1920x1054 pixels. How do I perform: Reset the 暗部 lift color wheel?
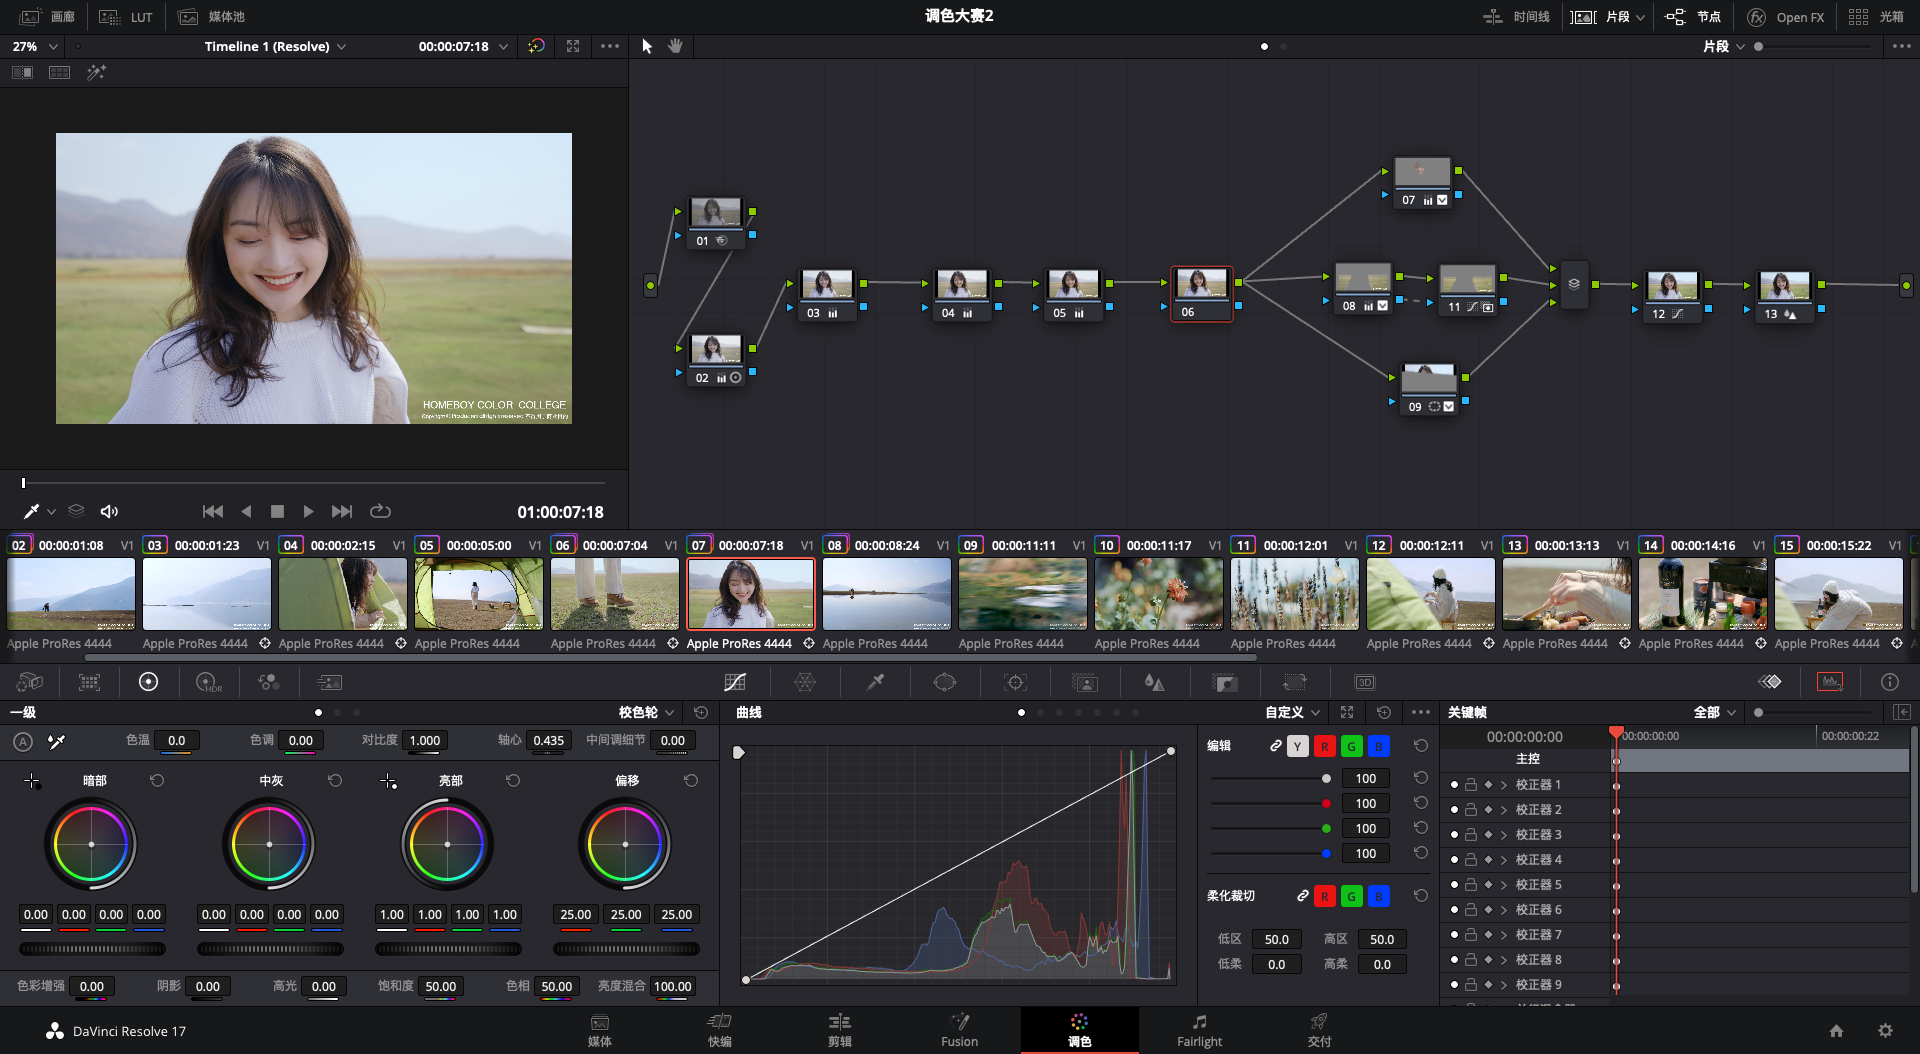[157, 780]
